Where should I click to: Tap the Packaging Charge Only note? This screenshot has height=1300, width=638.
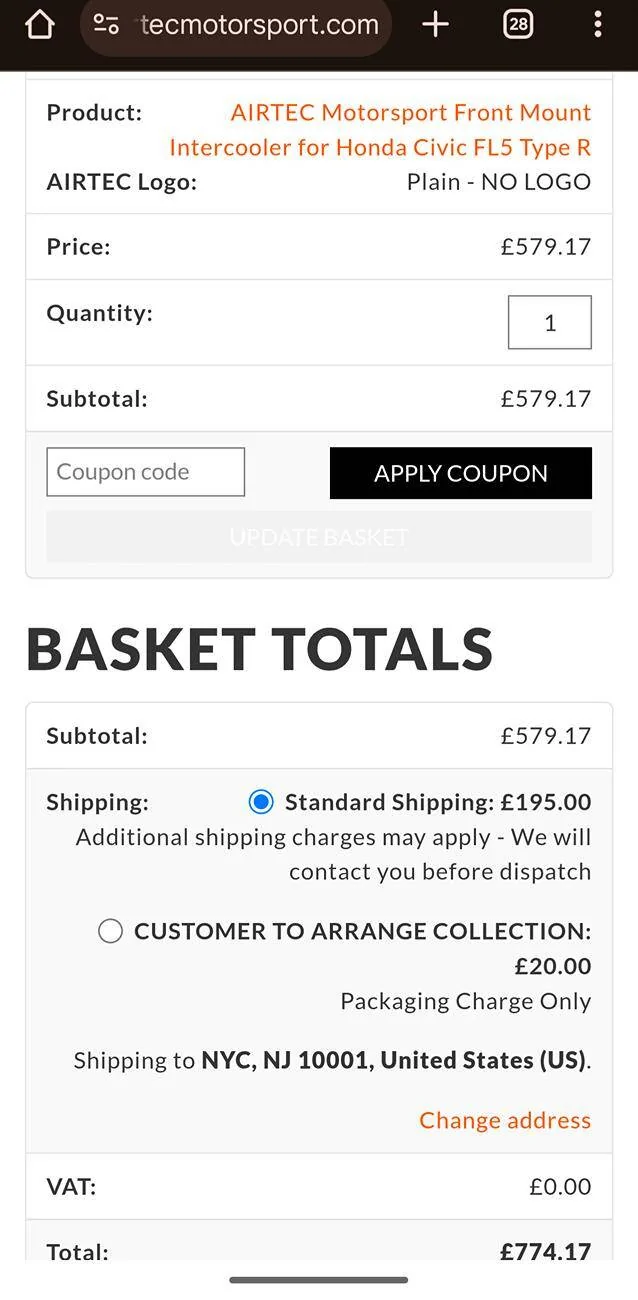click(465, 1001)
